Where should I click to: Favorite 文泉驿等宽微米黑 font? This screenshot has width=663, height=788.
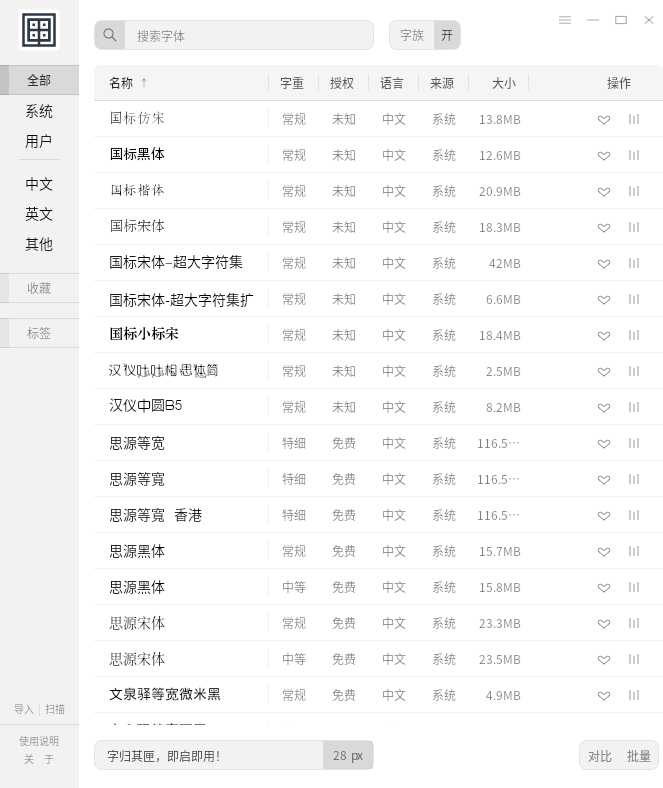[x=604, y=696]
